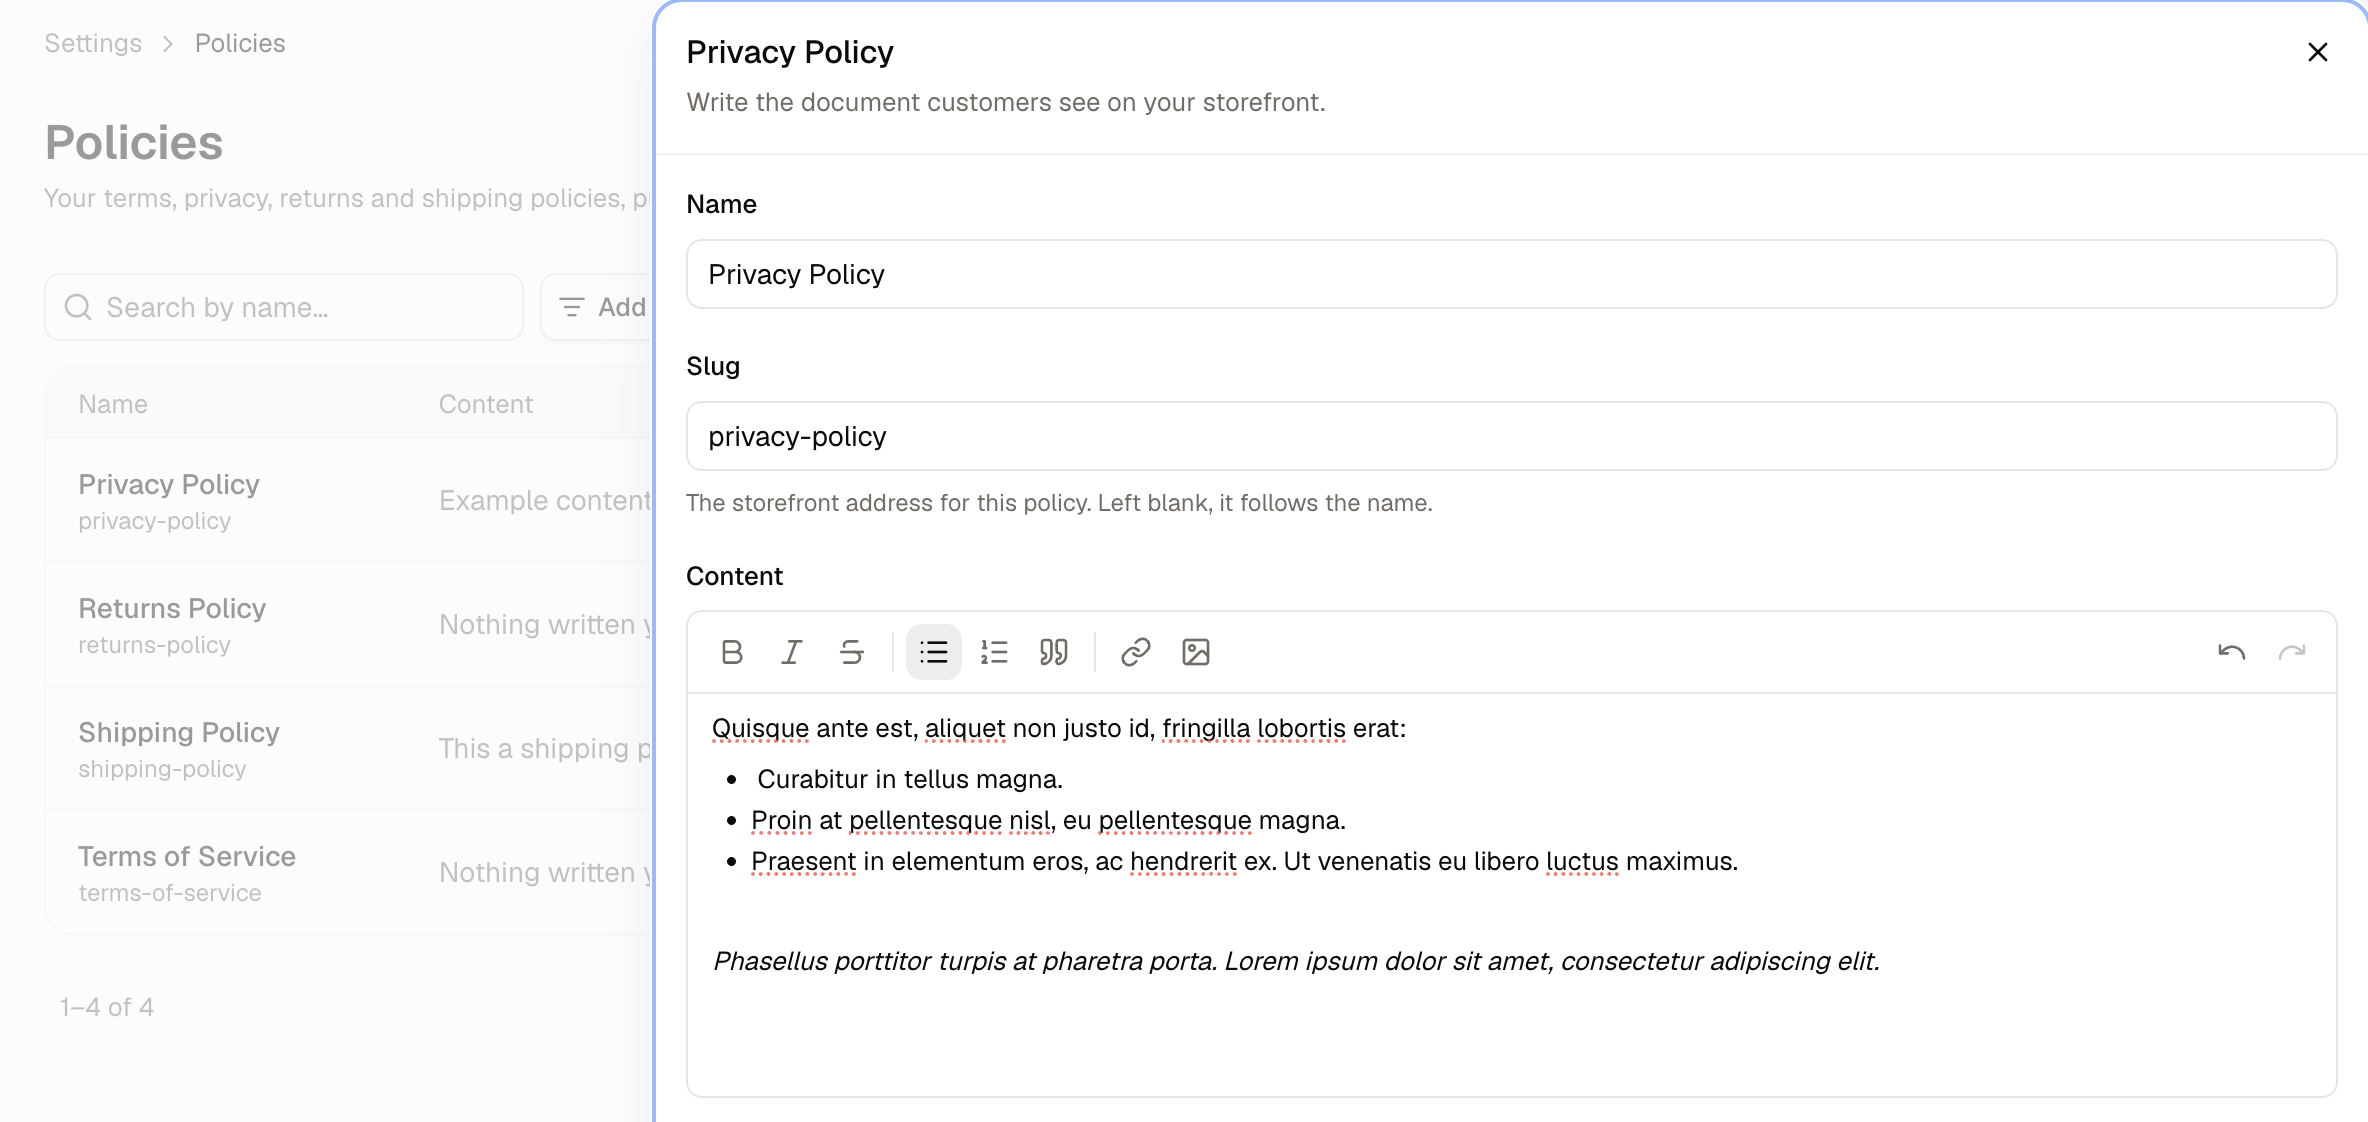
Task: Open the Privacy Policy table row
Action: pos(350,501)
